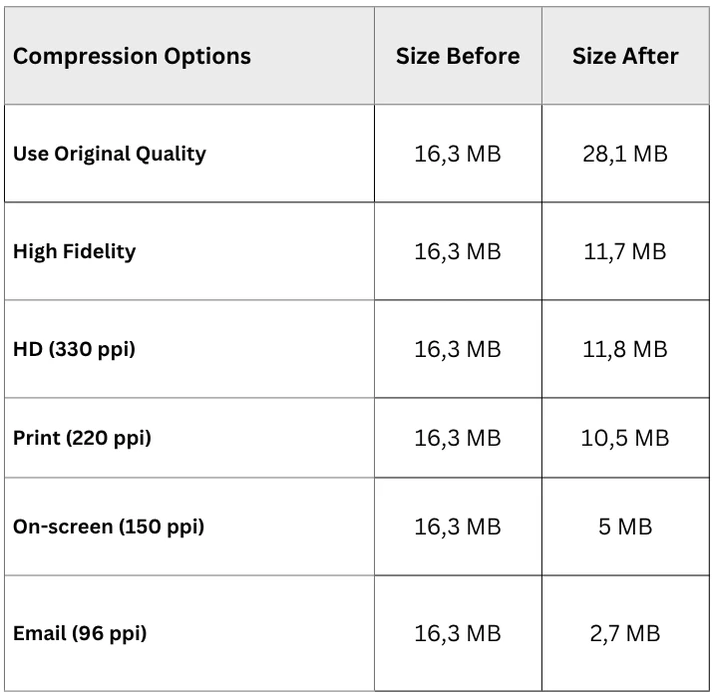The width and height of the screenshot is (712, 699).
Task: Click Size Before value for High Fidelity
Action: [458, 251]
